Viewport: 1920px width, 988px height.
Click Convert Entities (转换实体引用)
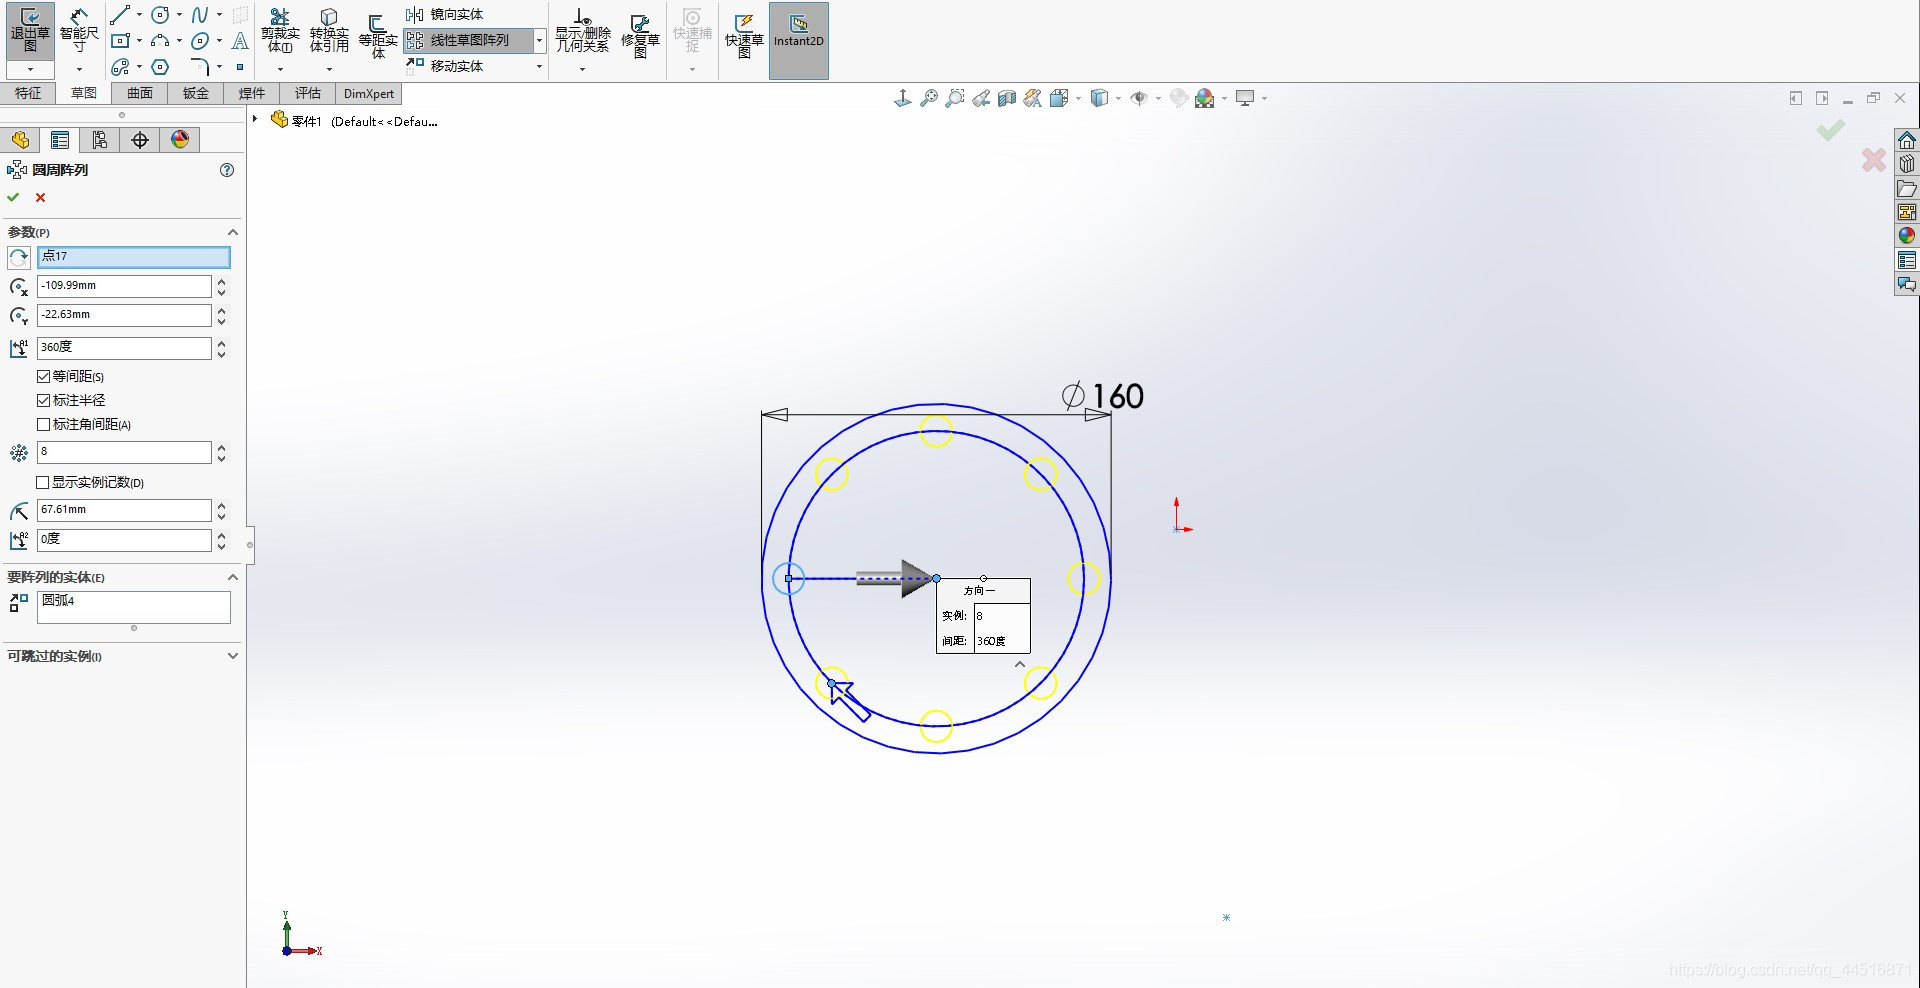point(329,30)
